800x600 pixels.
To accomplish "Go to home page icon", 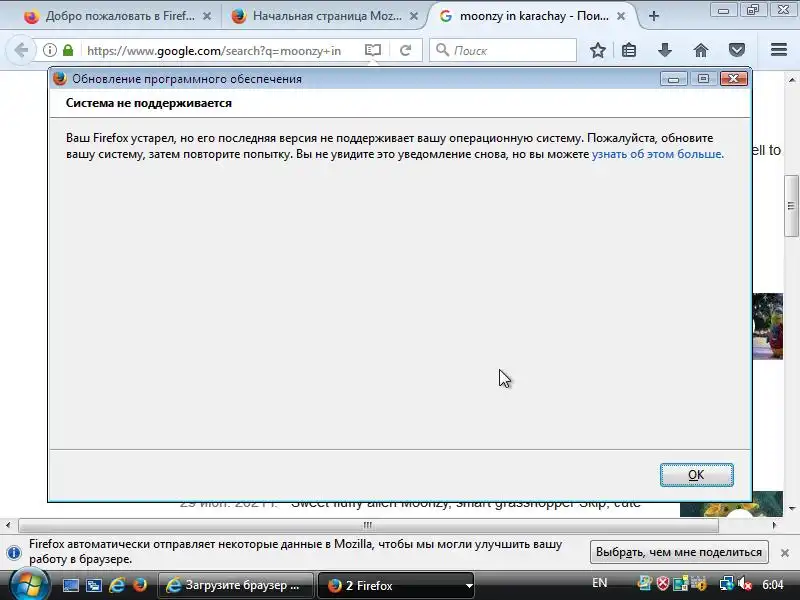I will click(701, 50).
